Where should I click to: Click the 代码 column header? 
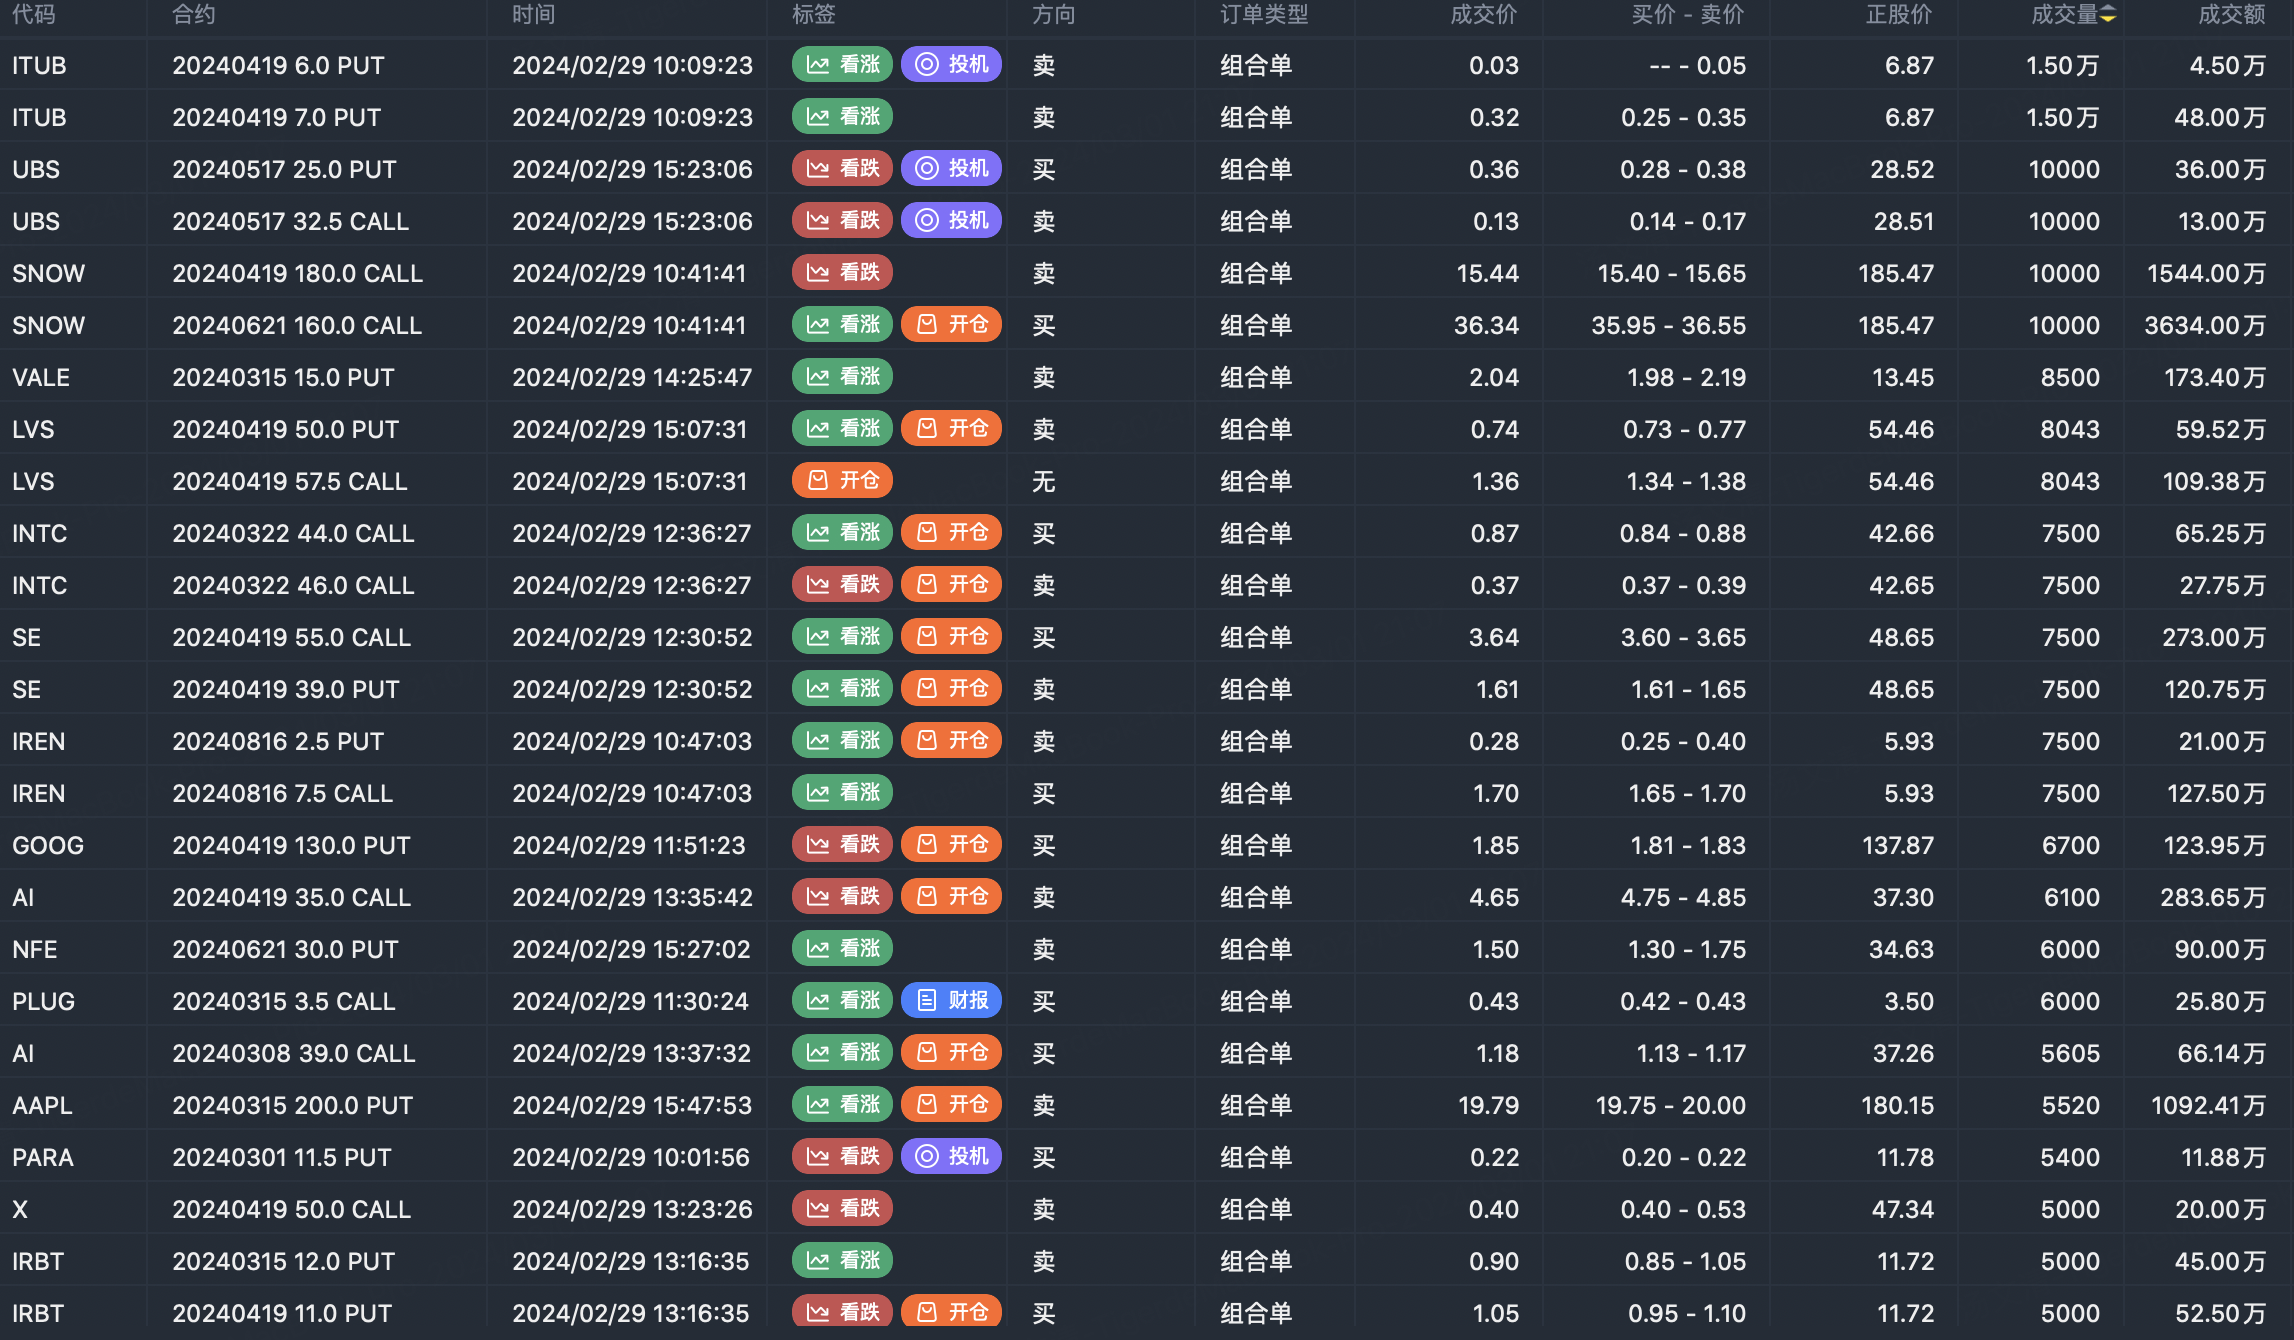(x=33, y=14)
